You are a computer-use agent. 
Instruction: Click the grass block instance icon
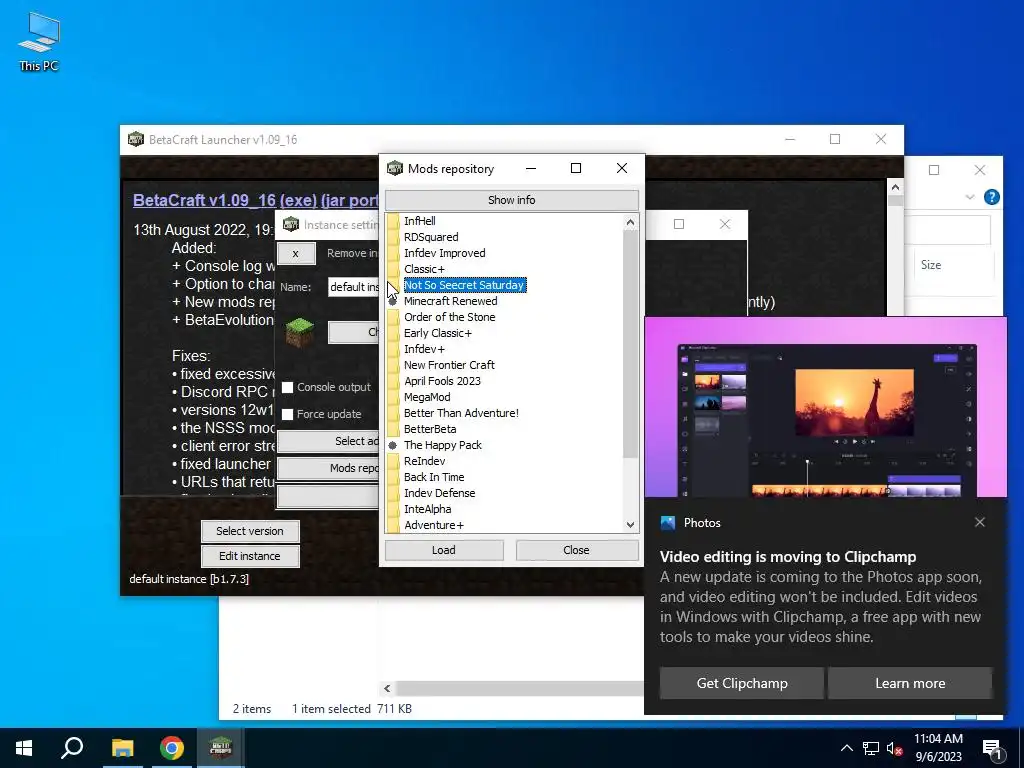(x=300, y=331)
